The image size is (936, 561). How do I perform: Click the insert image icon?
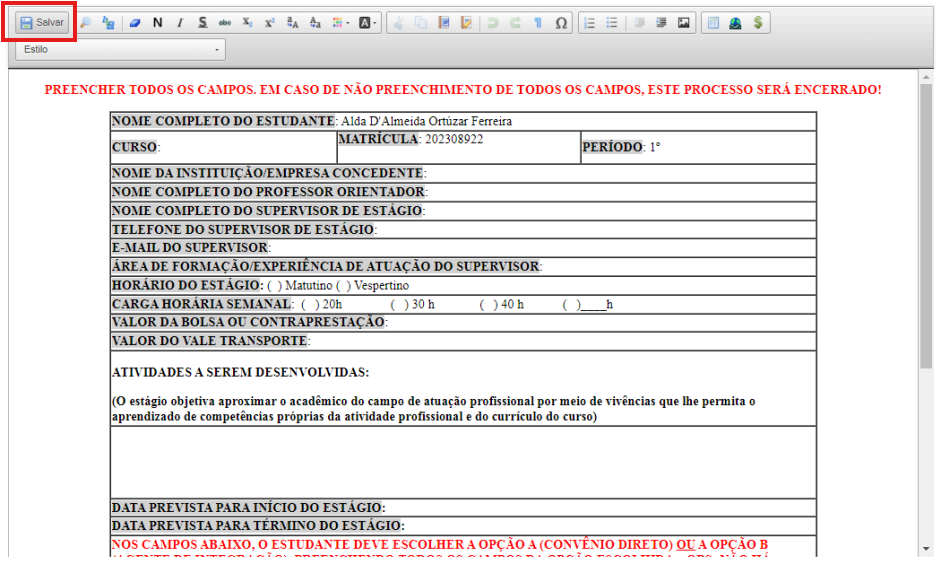[683, 23]
